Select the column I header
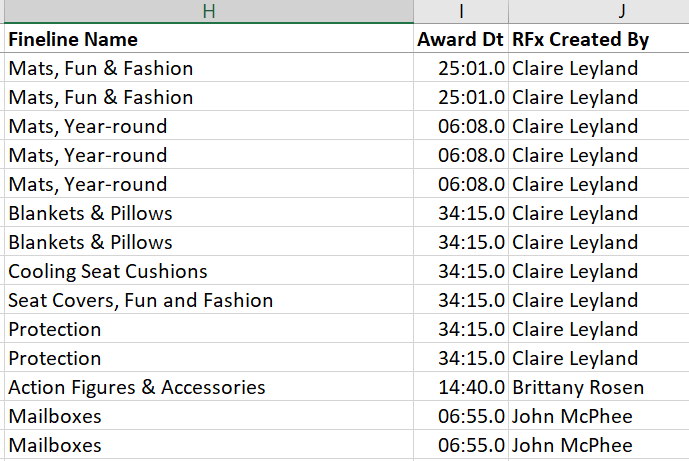 point(461,11)
